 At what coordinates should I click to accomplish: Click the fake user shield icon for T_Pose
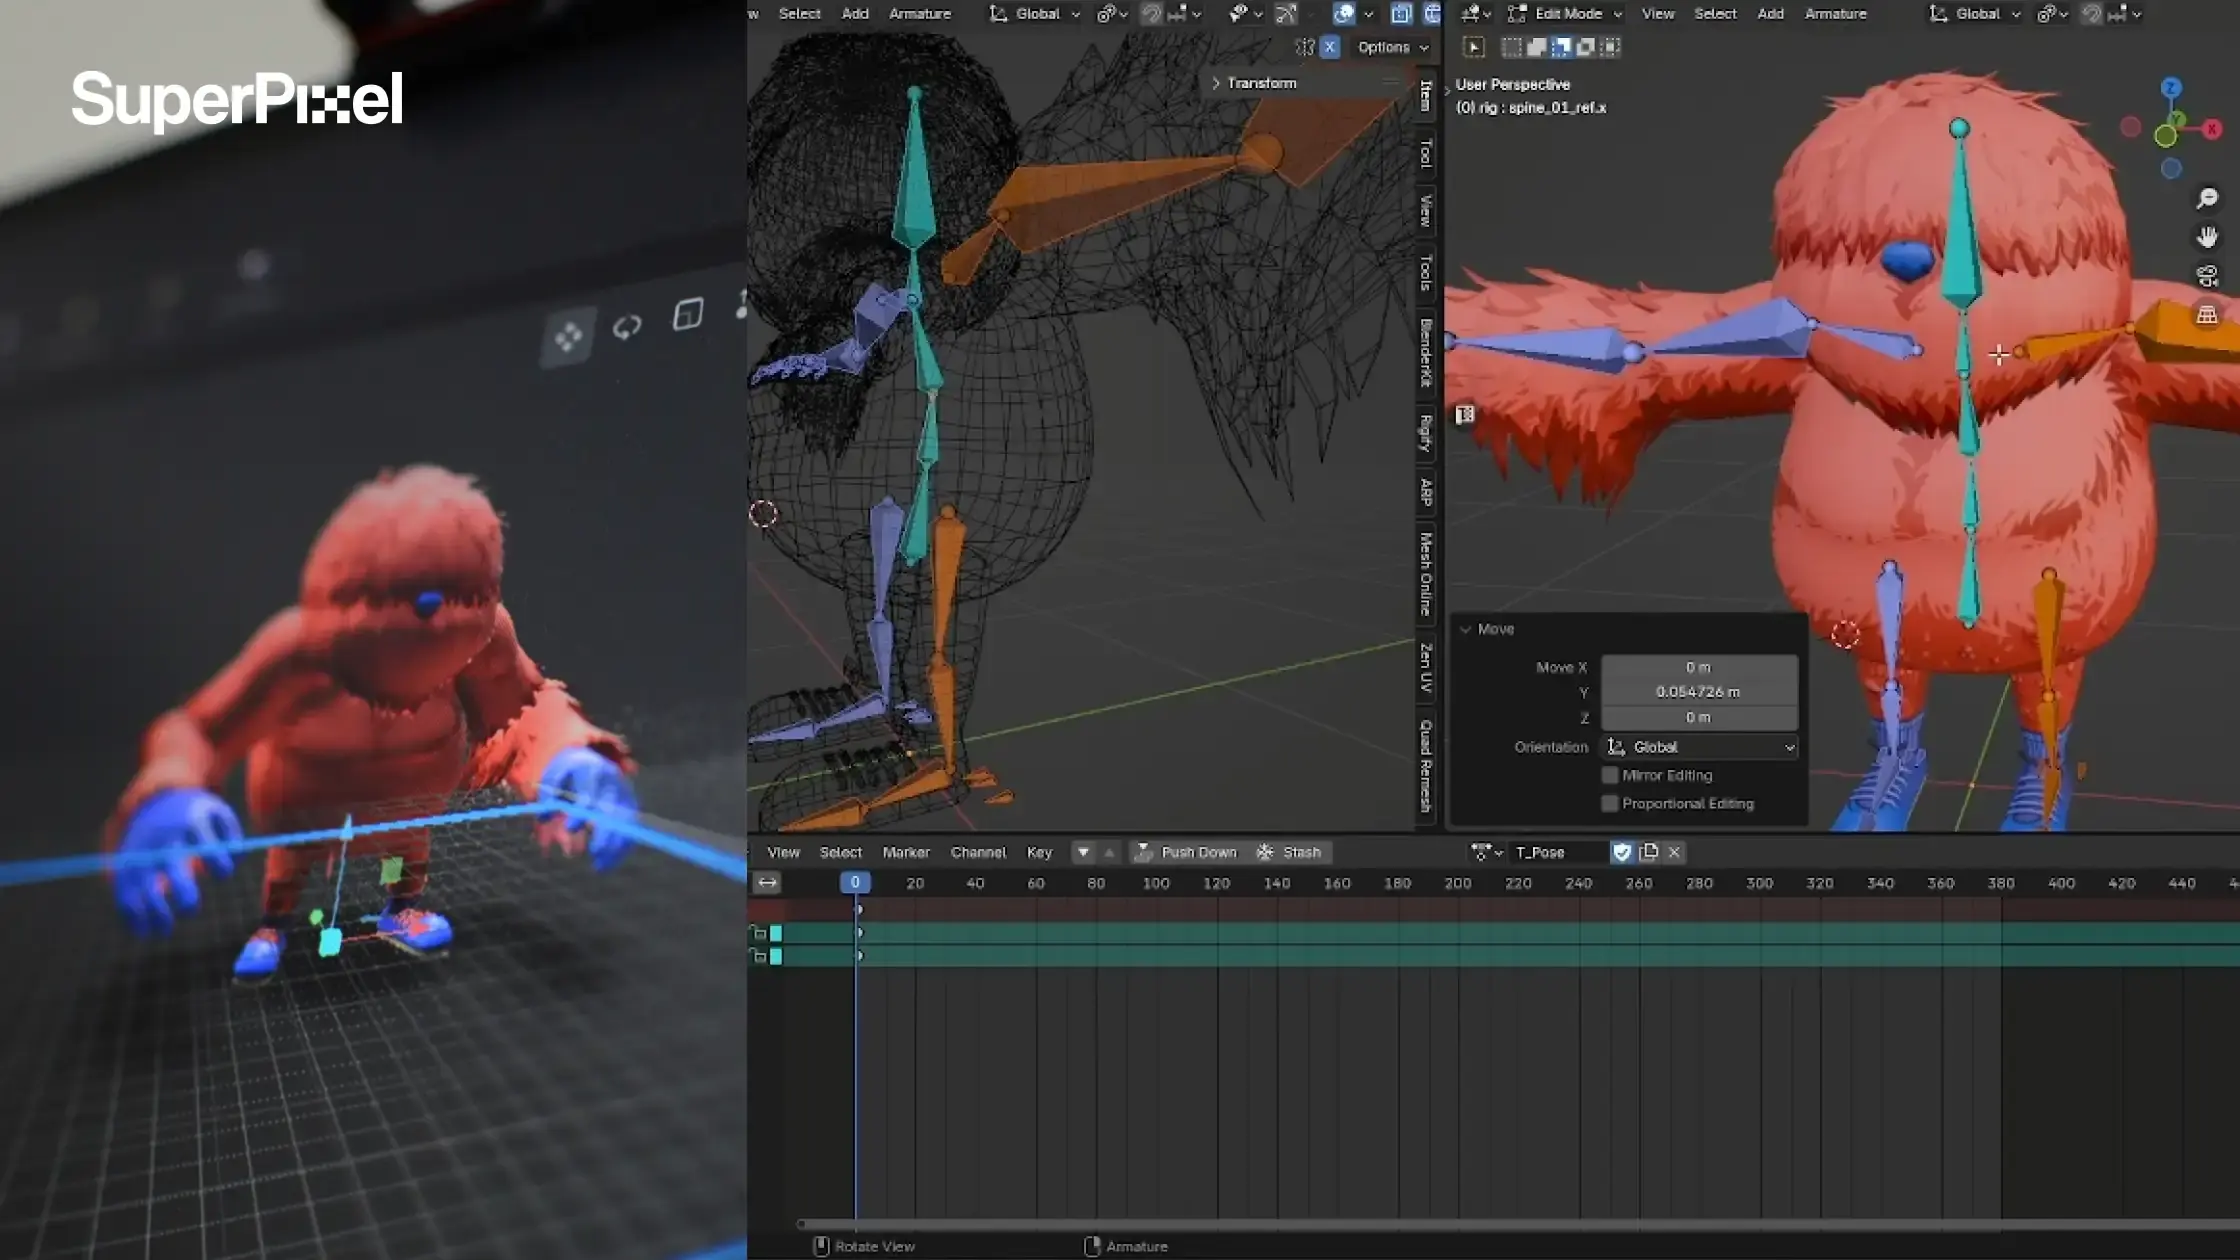click(1621, 852)
